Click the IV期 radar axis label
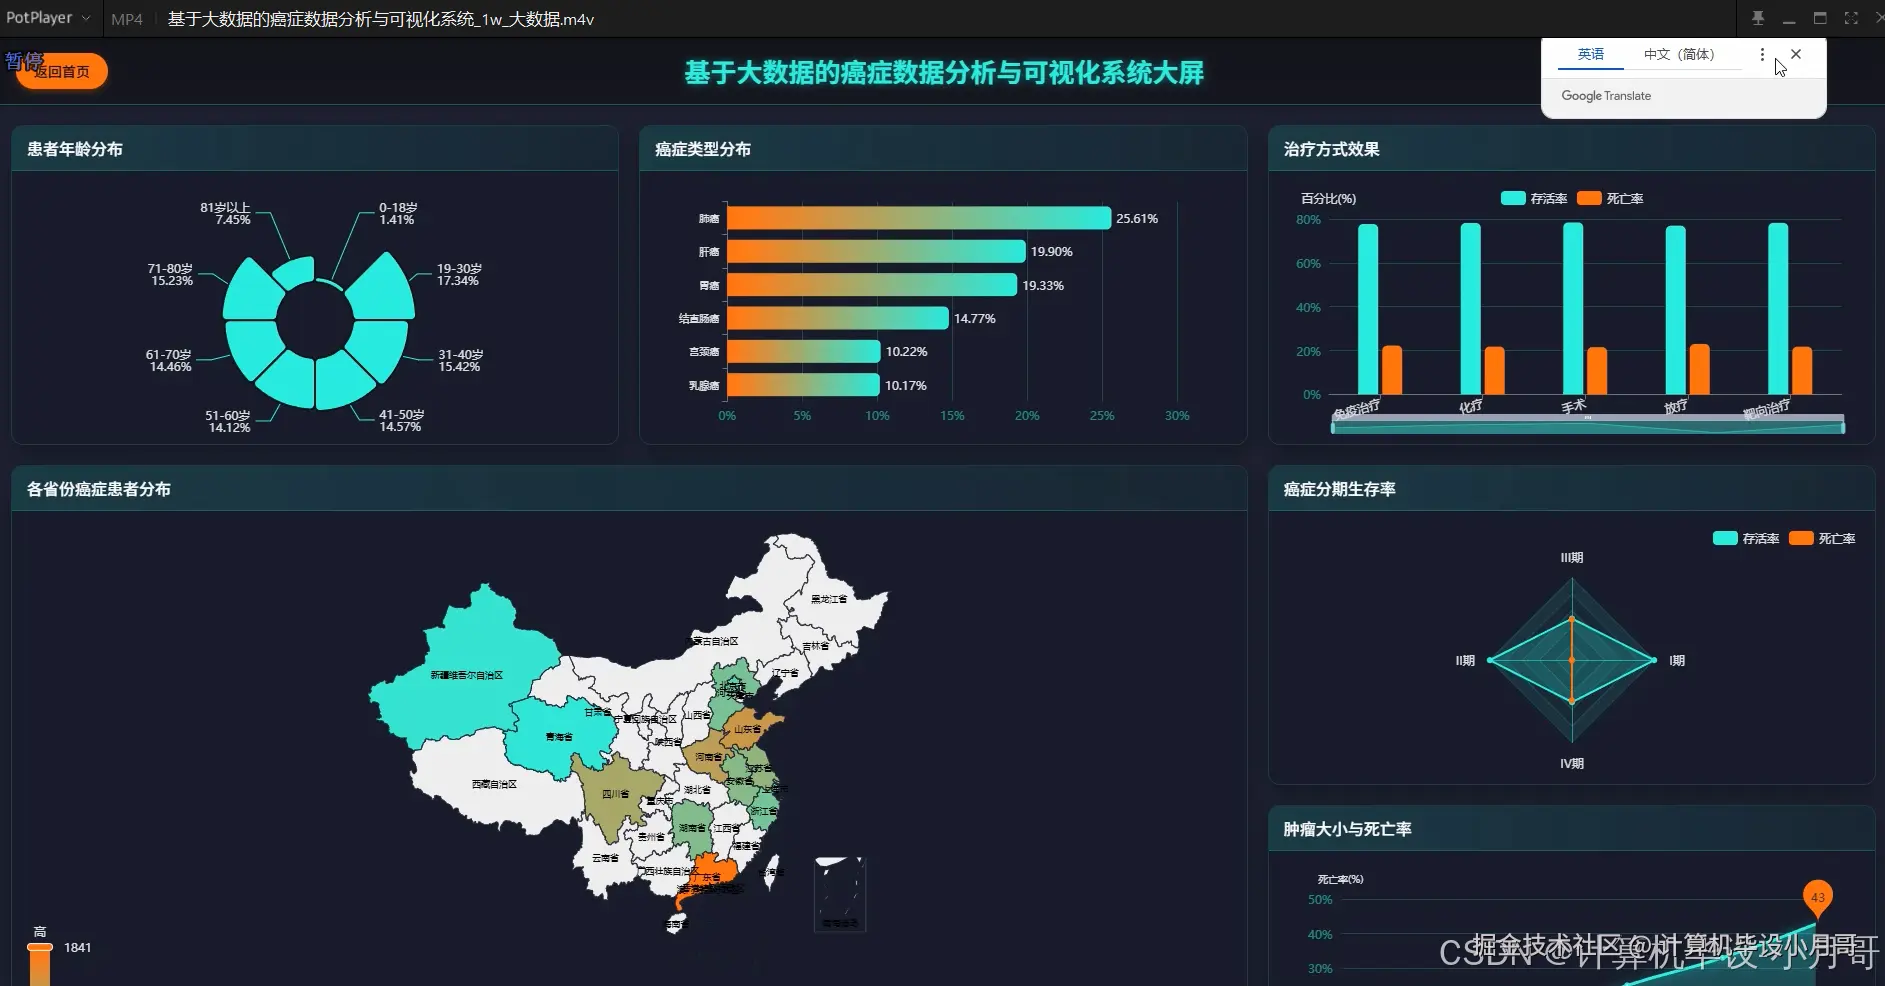The width and height of the screenshot is (1885, 986). pos(1572,764)
